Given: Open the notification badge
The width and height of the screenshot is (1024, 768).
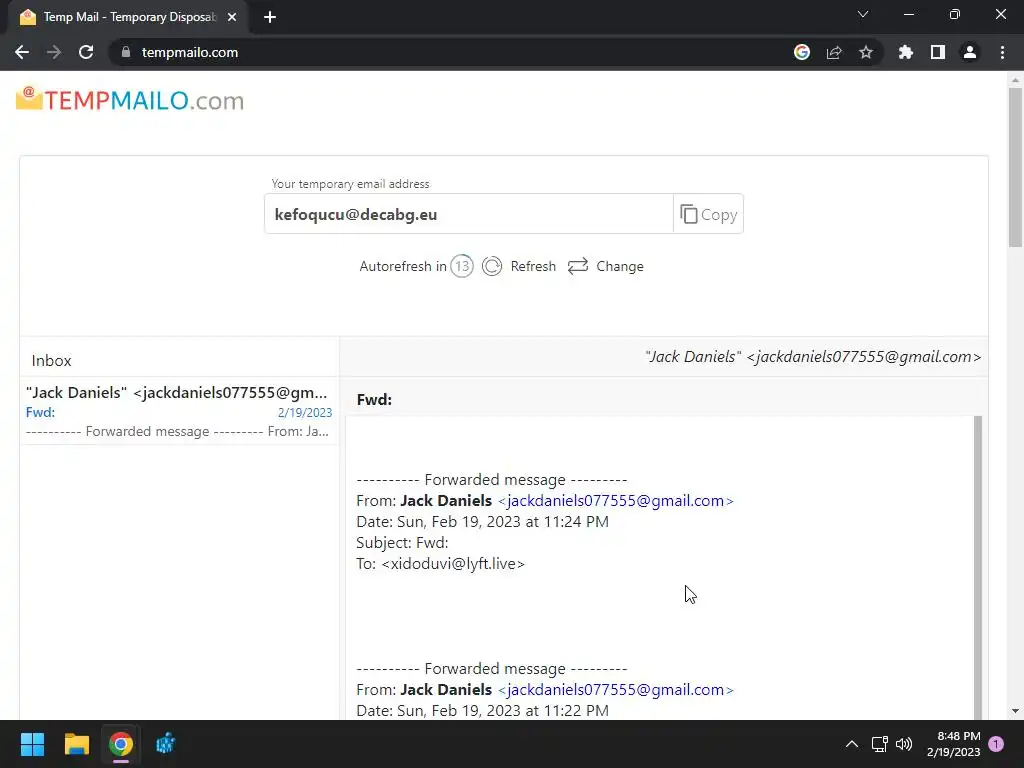Looking at the screenshot, I should click(996, 744).
